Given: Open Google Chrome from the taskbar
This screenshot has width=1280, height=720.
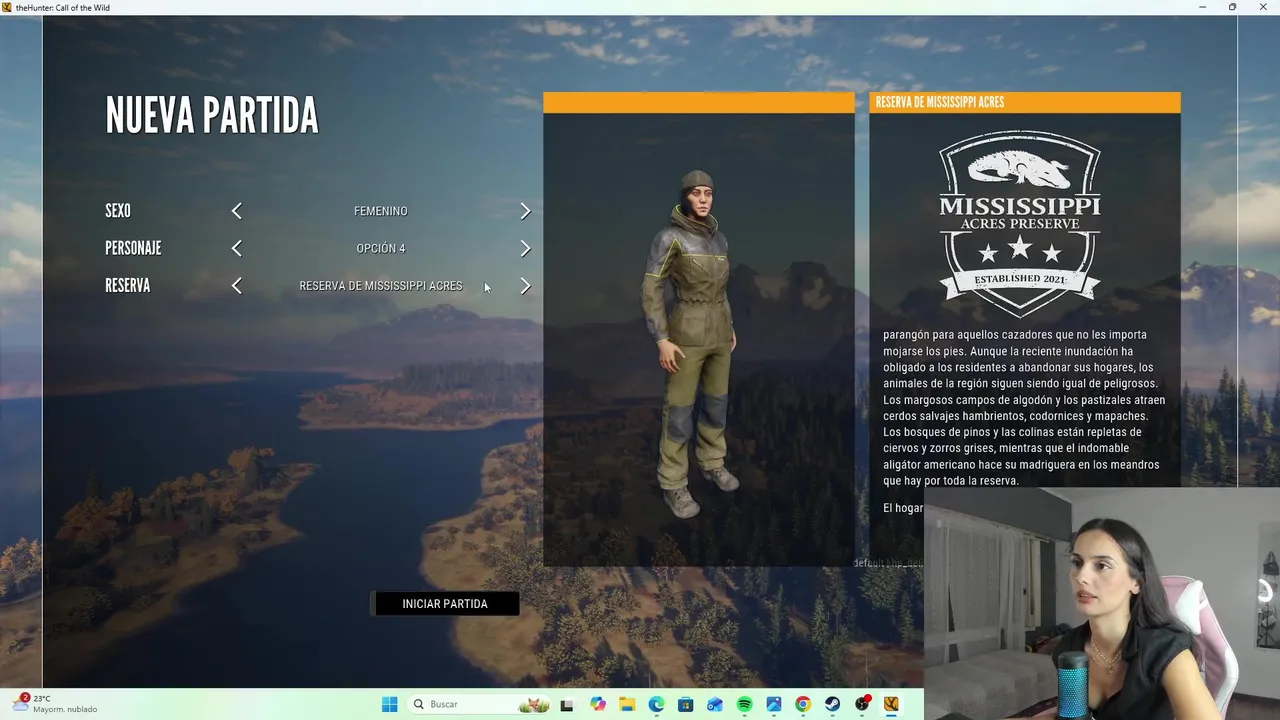Looking at the screenshot, I should [x=802, y=704].
